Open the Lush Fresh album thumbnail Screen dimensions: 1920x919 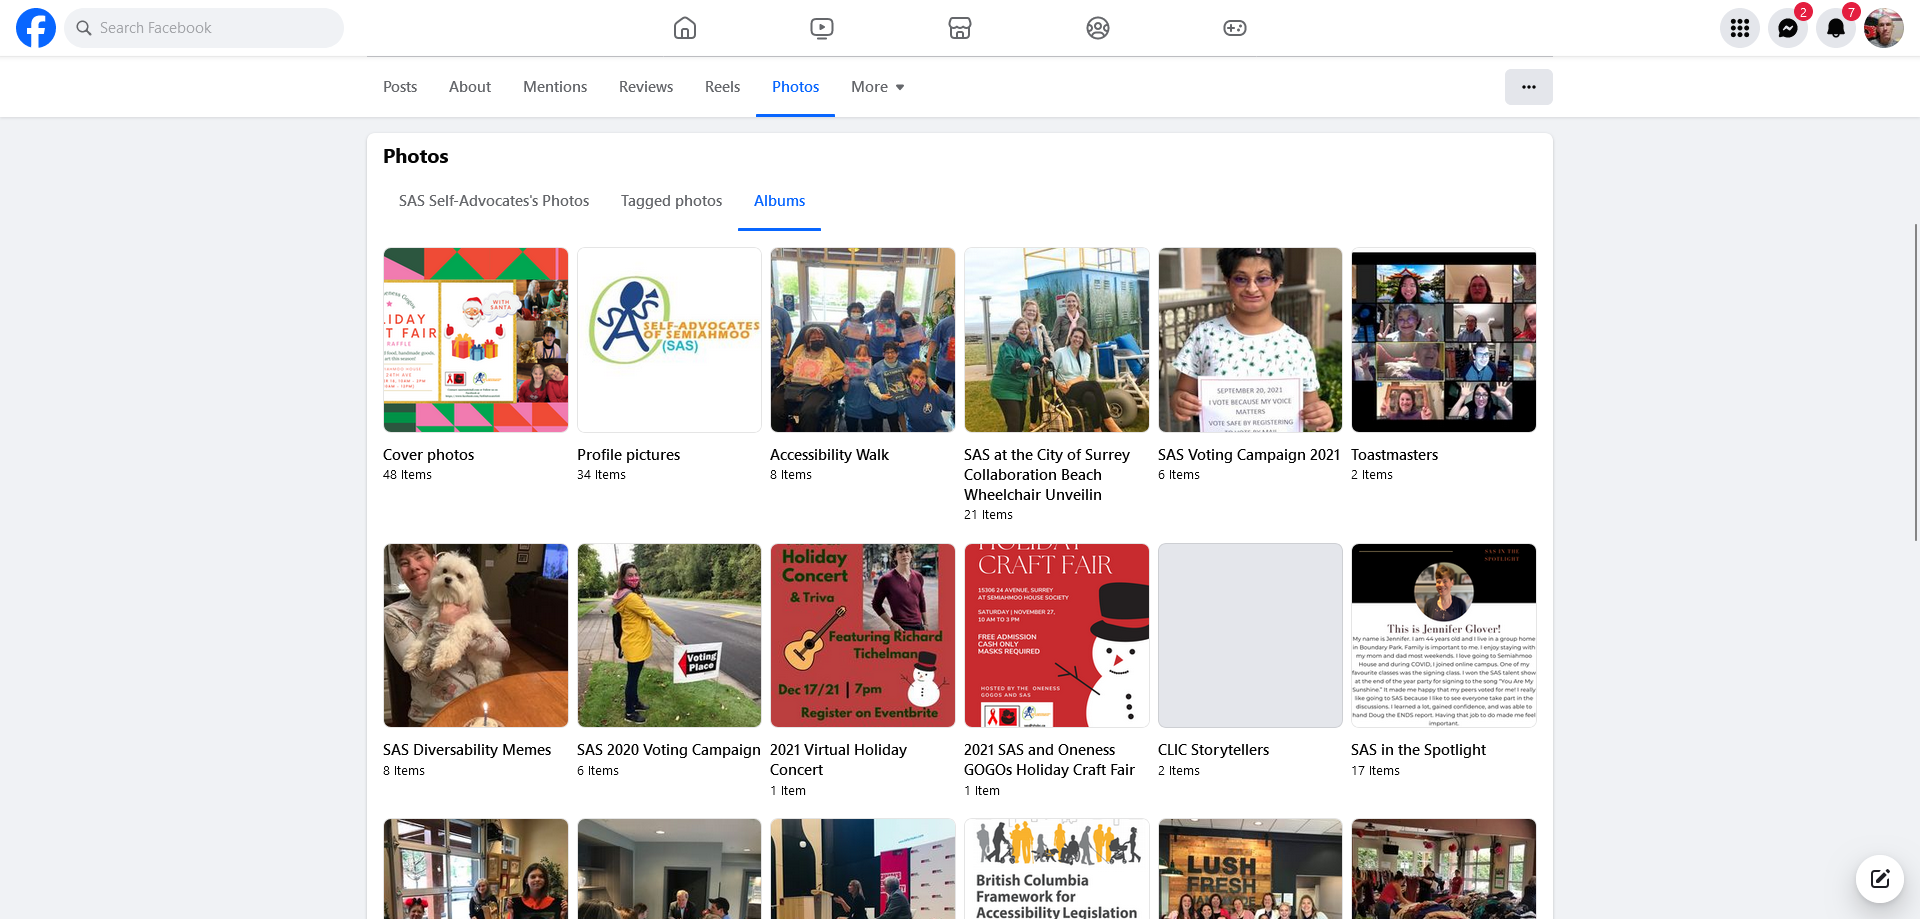point(1250,869)
